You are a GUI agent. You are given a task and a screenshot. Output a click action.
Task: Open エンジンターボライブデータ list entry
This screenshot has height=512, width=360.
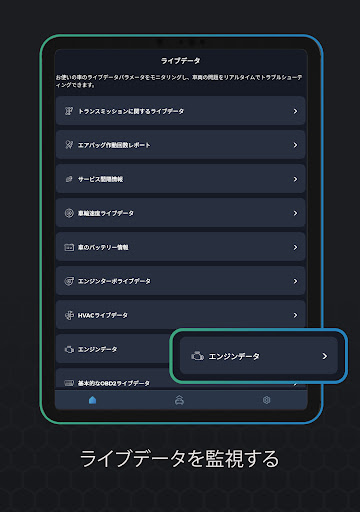(181, 281)
